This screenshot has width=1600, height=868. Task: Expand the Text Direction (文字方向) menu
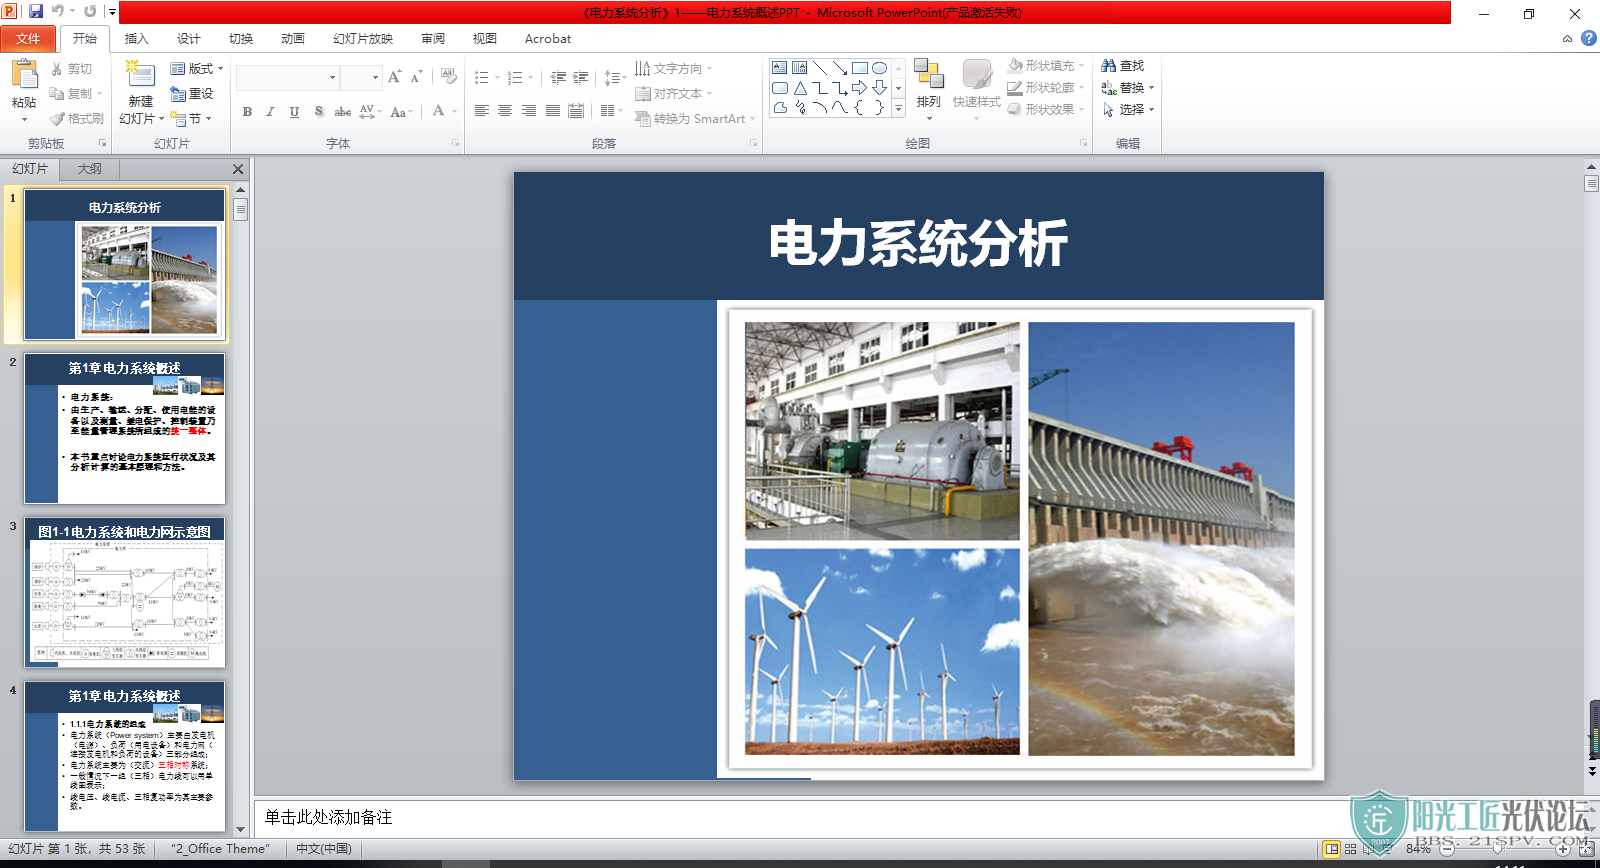pos(674,69)
